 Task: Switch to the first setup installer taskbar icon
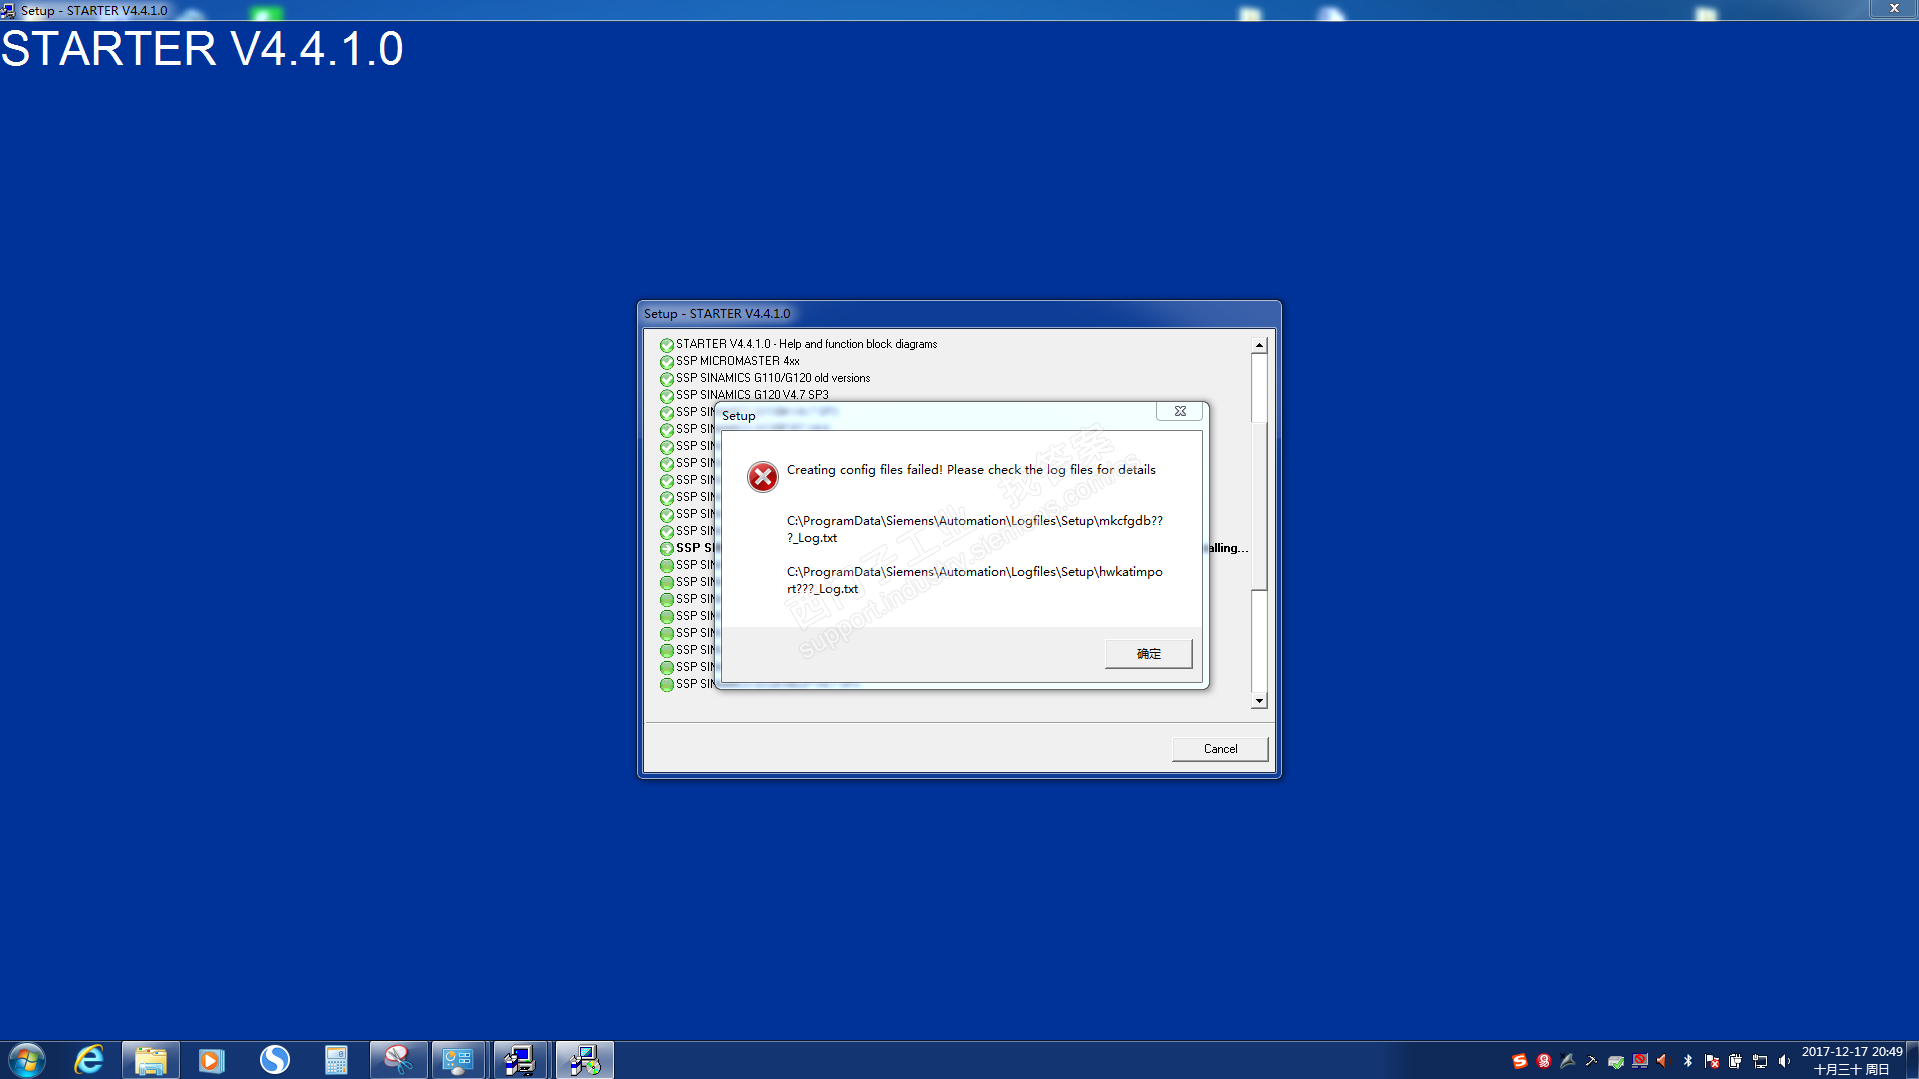click(x=521, y=1060)
